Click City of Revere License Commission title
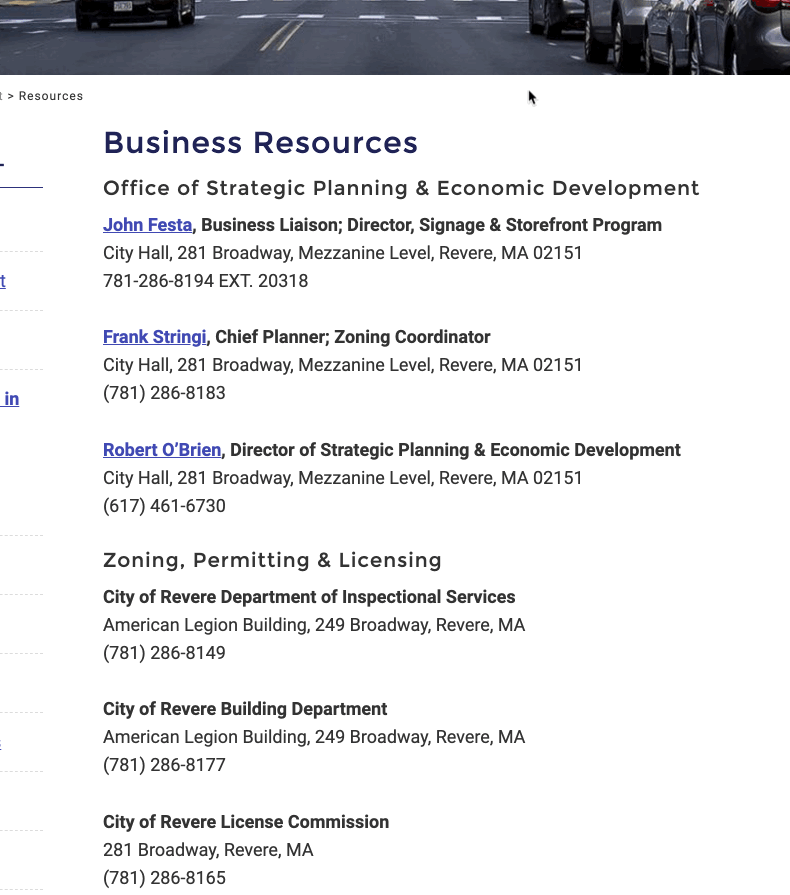Viewport: 790px width, 895px height. [x=246, y=822]
